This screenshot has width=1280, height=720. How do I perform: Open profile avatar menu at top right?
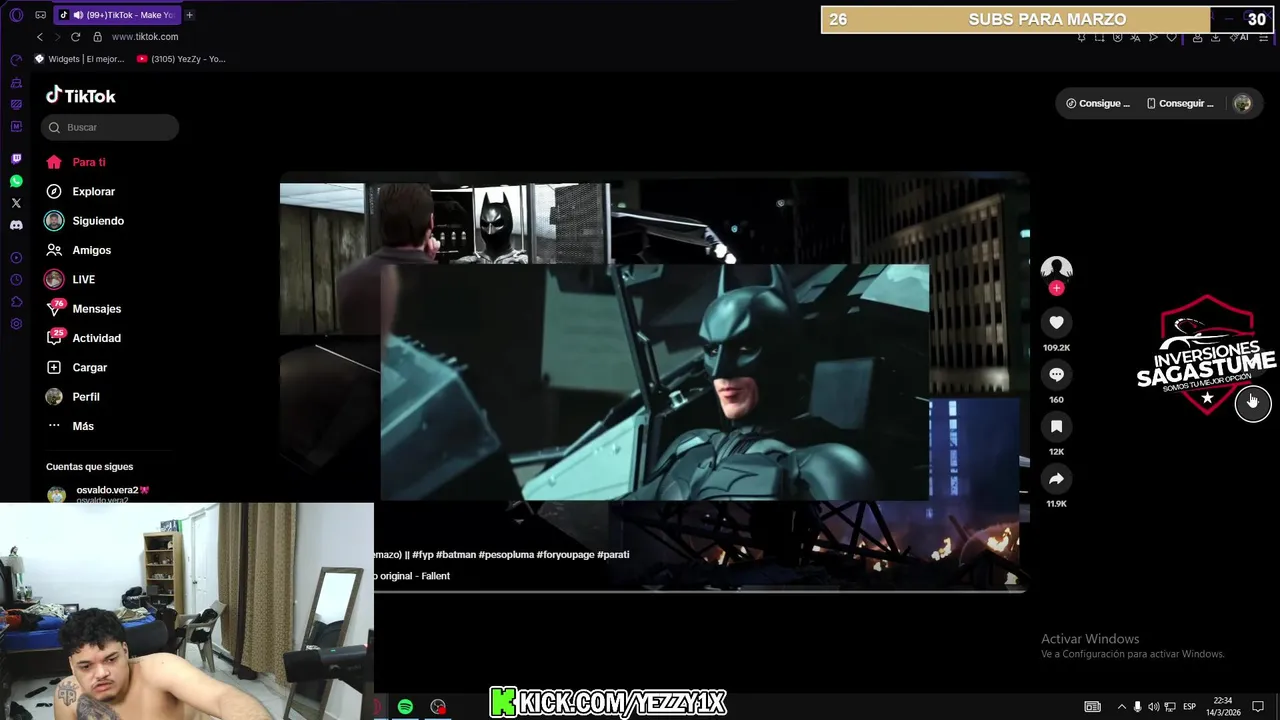[1242, 103]
